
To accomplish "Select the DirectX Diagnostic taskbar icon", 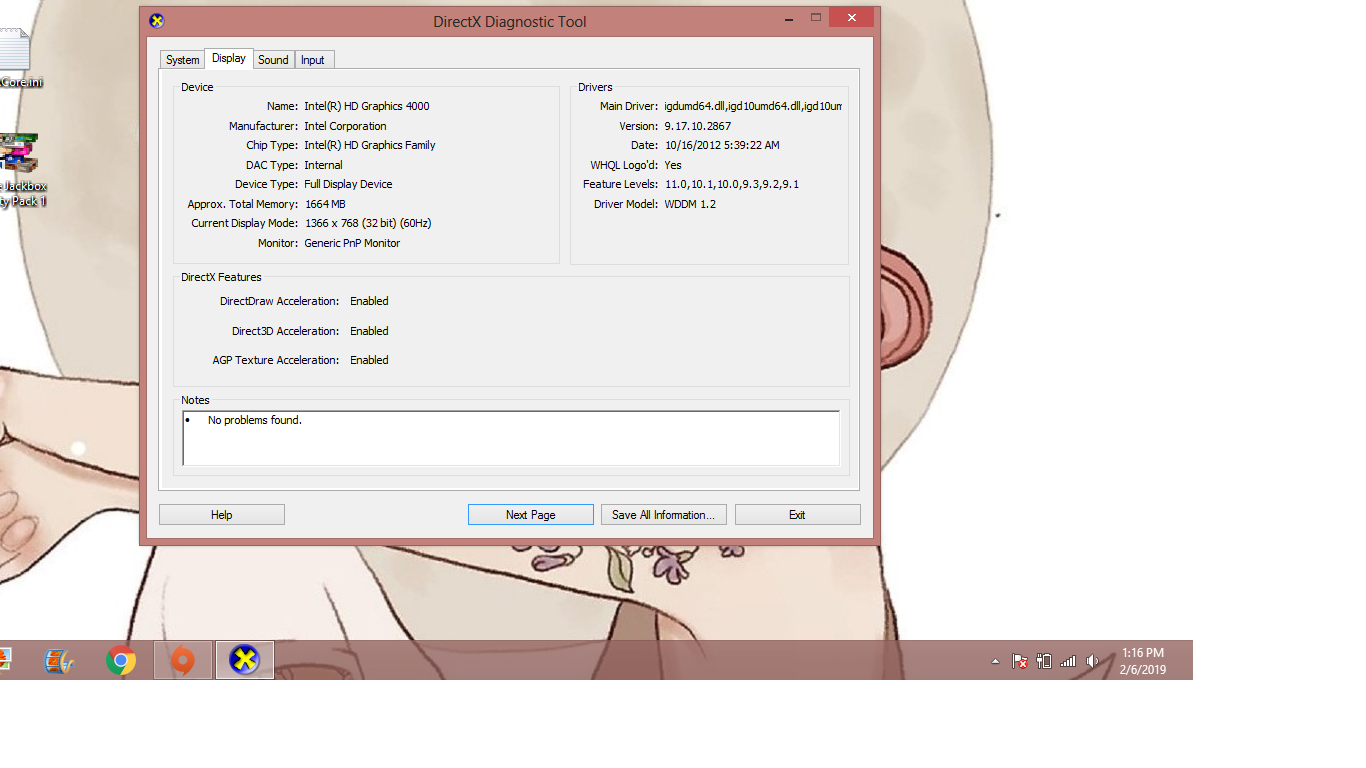I will (244, 661).
